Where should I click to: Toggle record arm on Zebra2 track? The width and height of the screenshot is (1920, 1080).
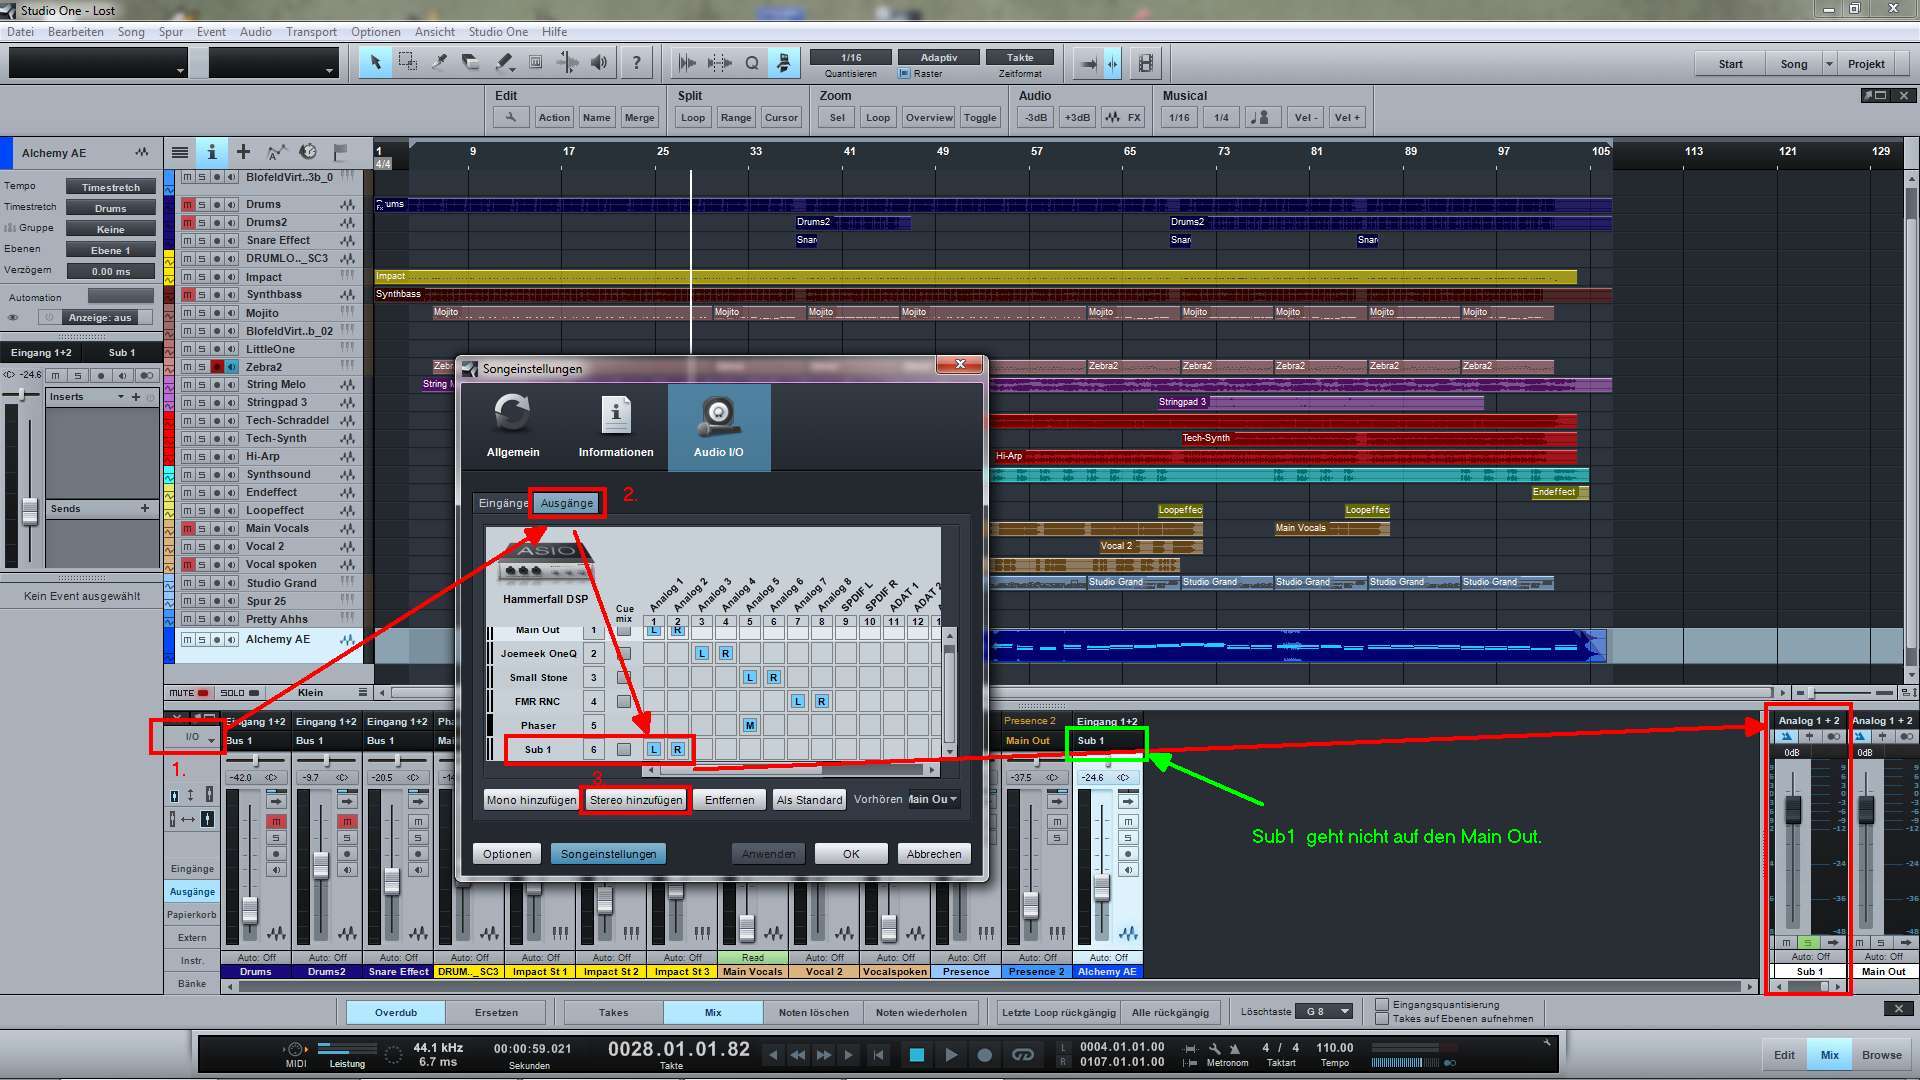[216, 367]
